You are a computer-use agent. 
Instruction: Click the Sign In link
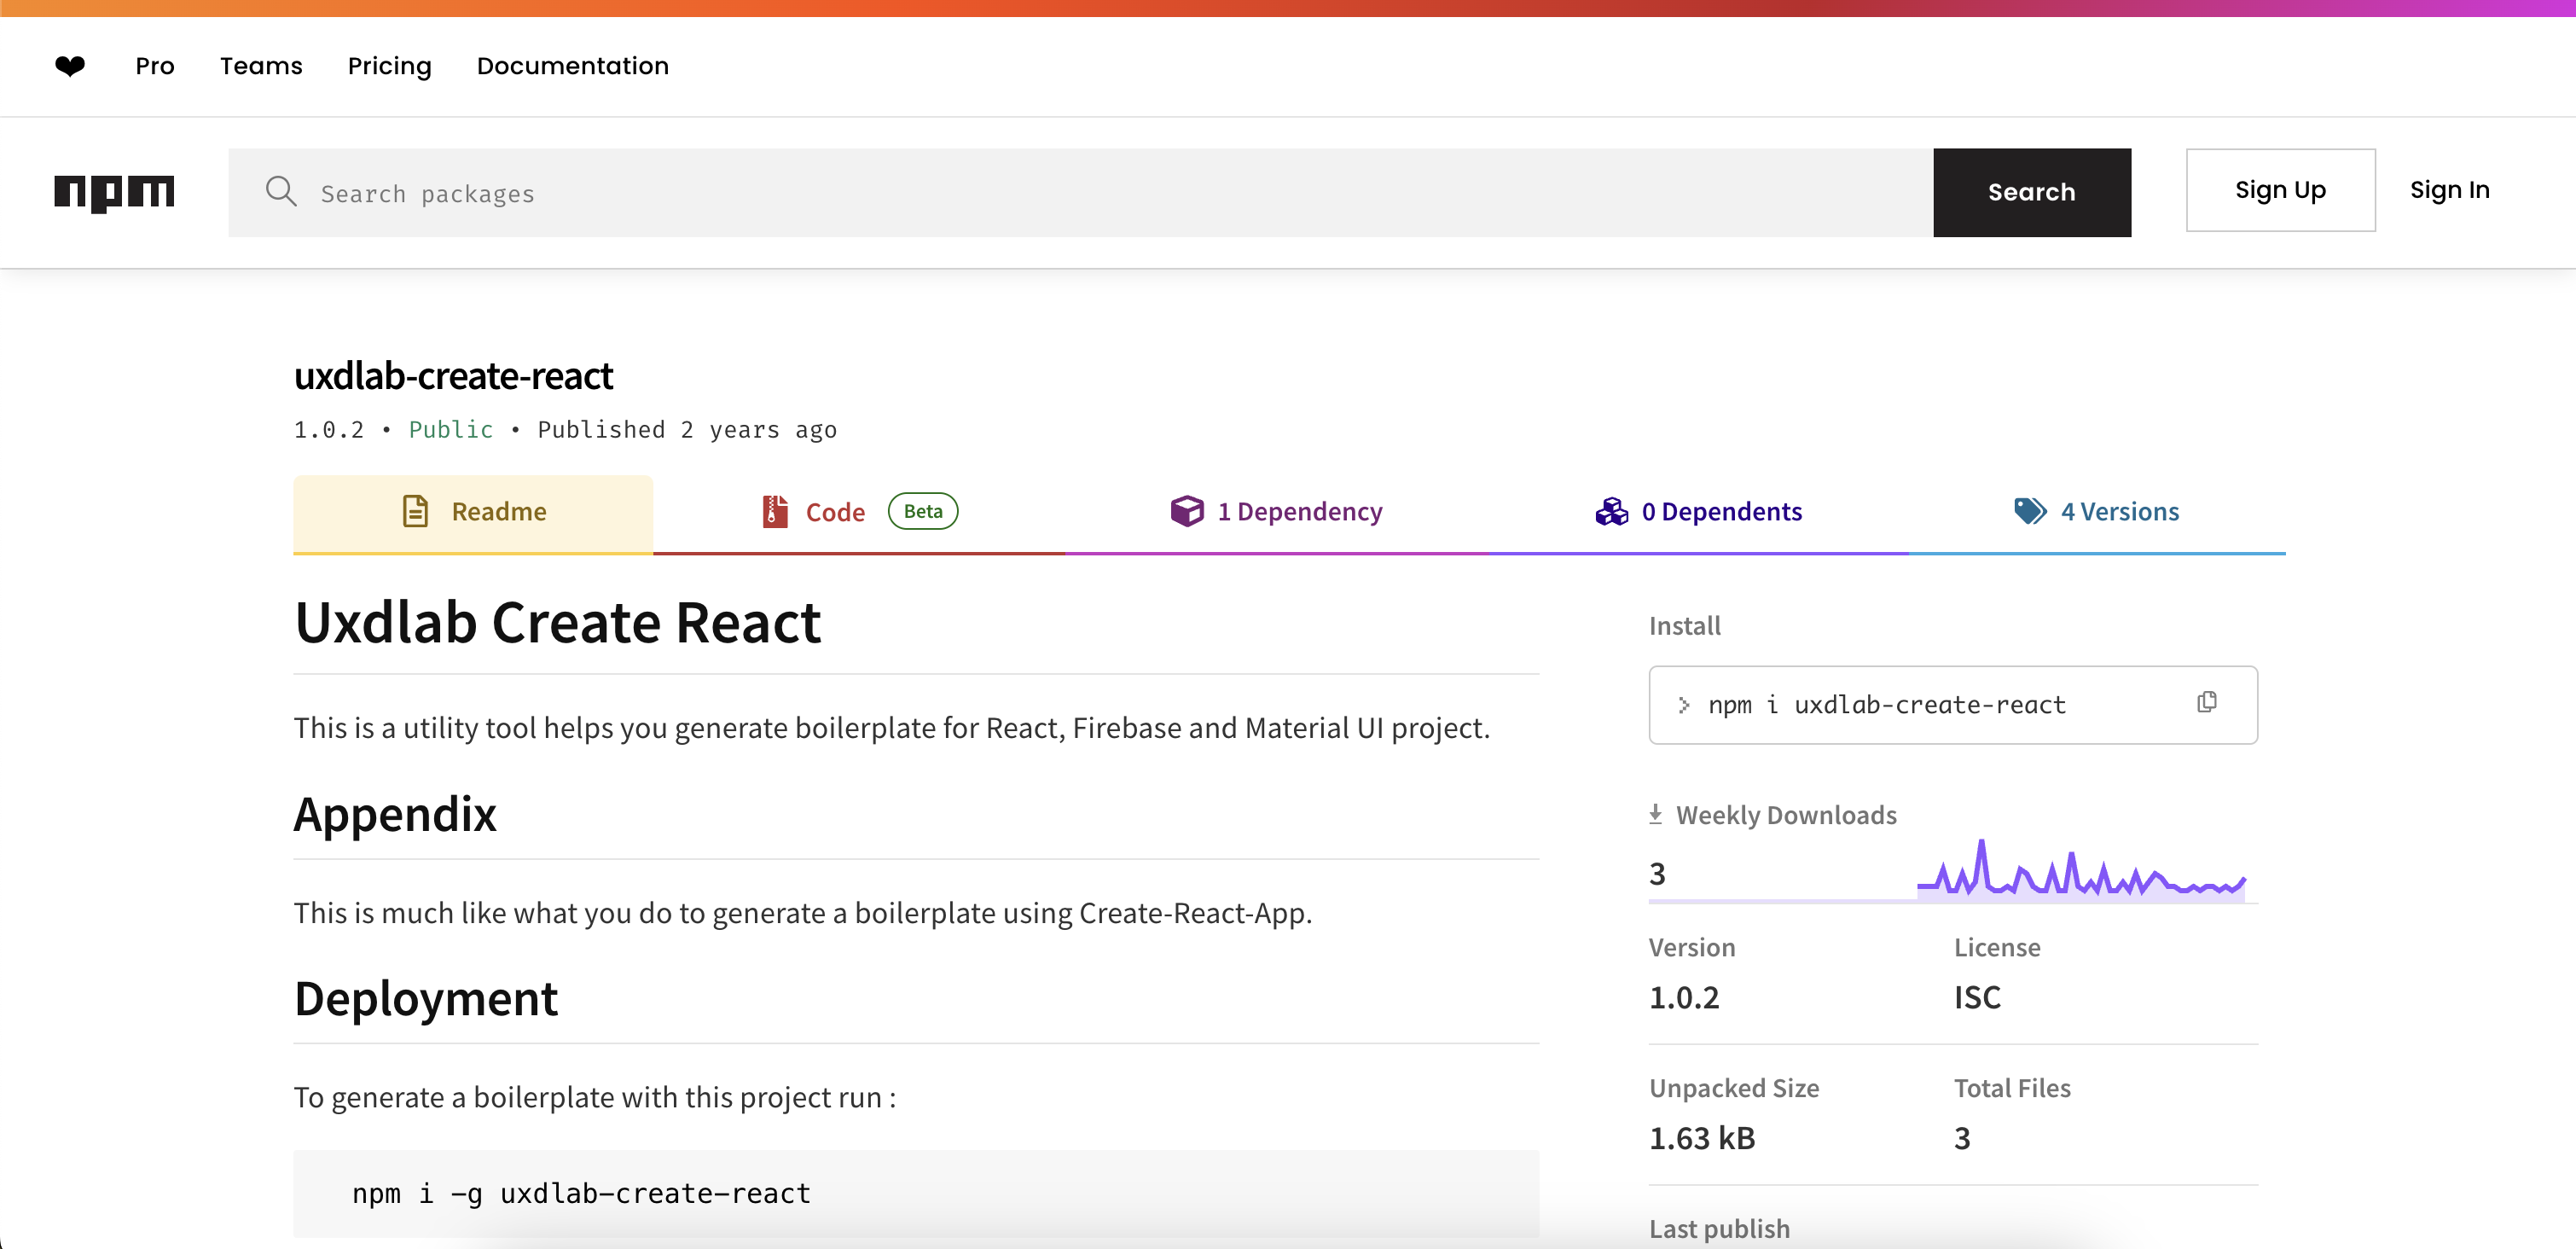(2449, 190)
